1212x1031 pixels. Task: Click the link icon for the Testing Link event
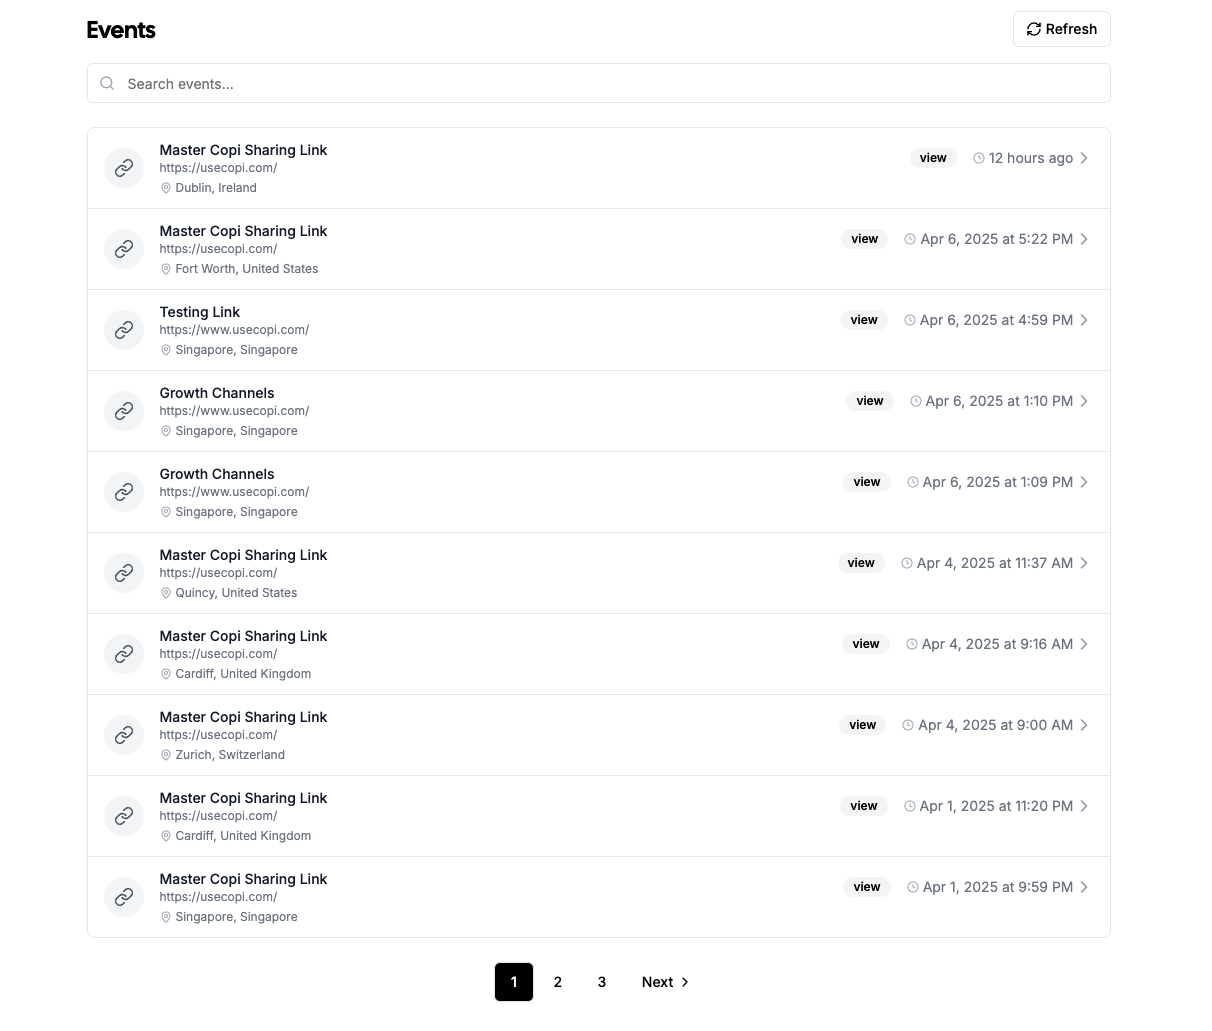(124, 330)
